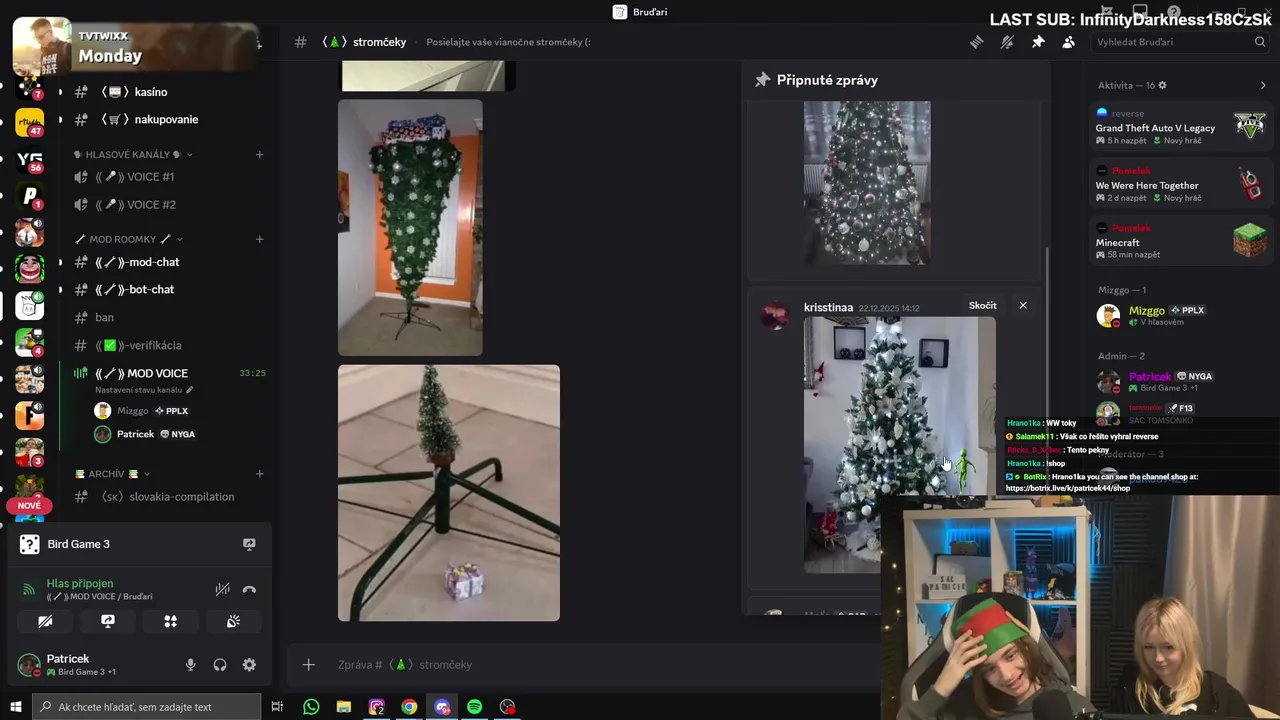Open the Windows Start menu
The image size is (1280, 720).
(x=16, y=707)
